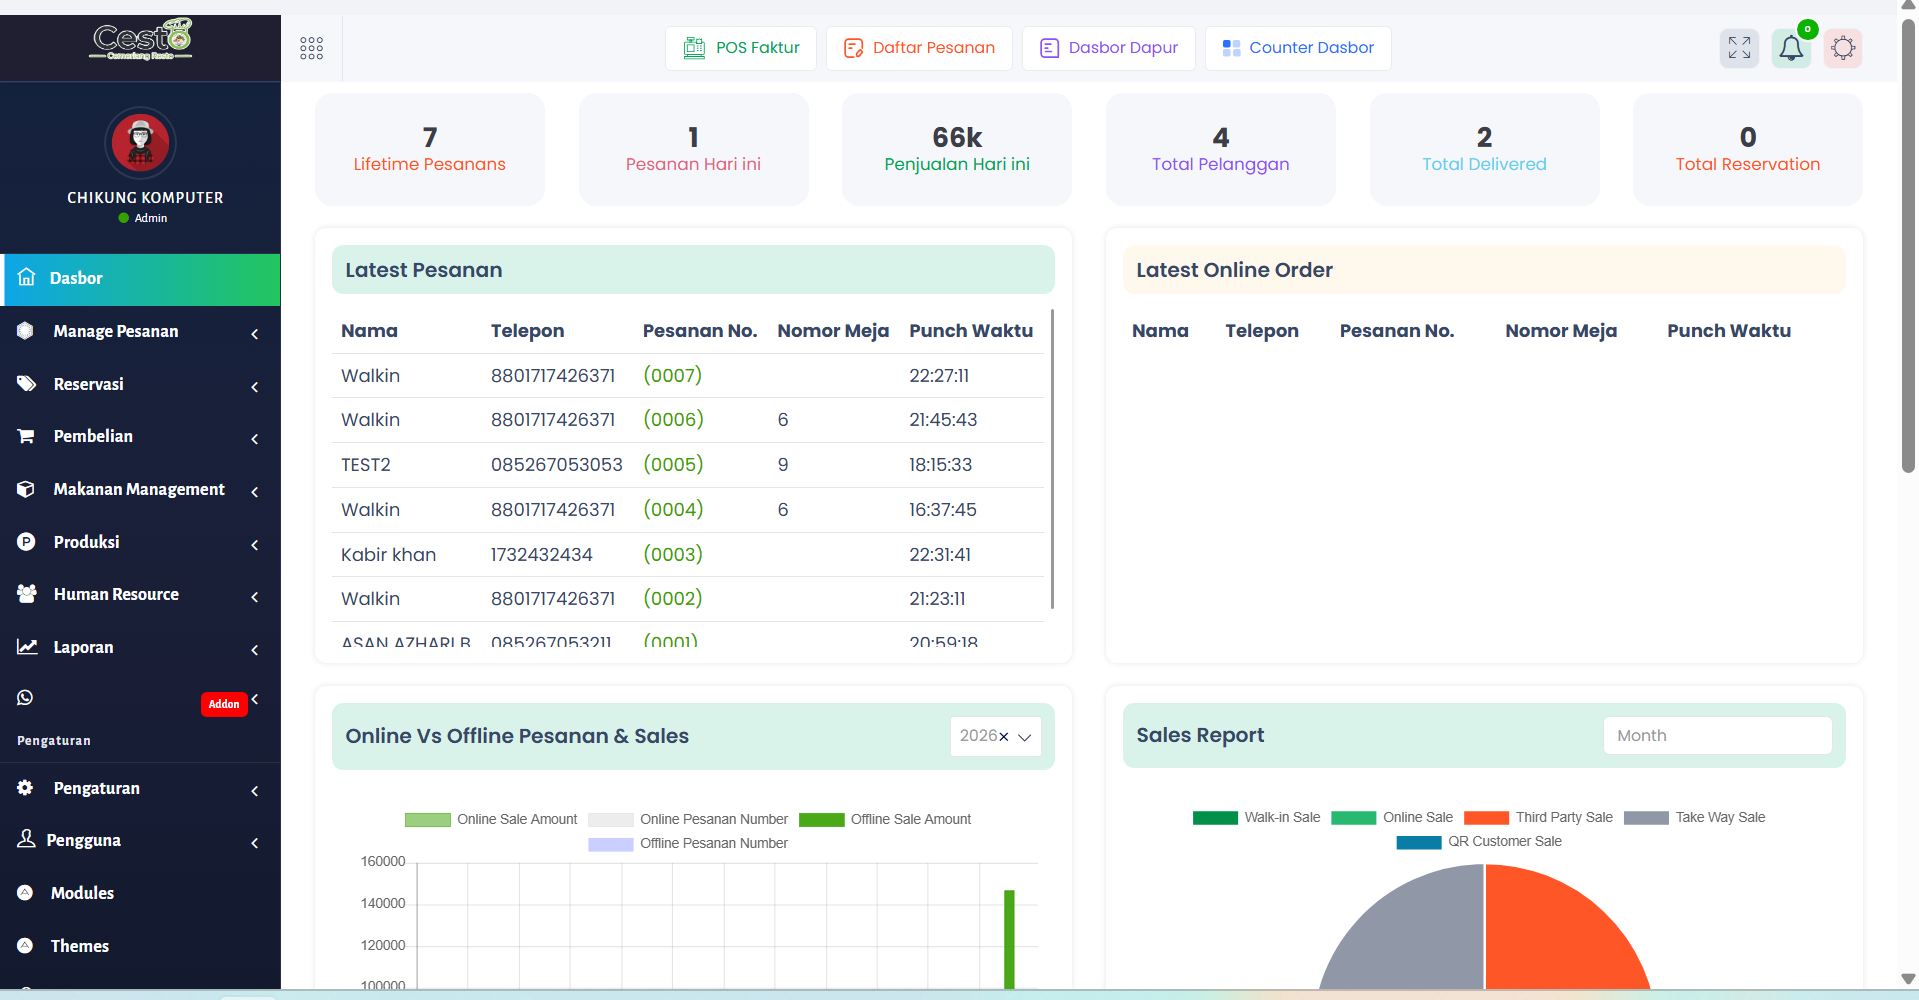The height and width of the screenshot is (1000, 1919).
Task: Toggle Walk-in Sale legend in Sales Report
Action: [1256, 818]
